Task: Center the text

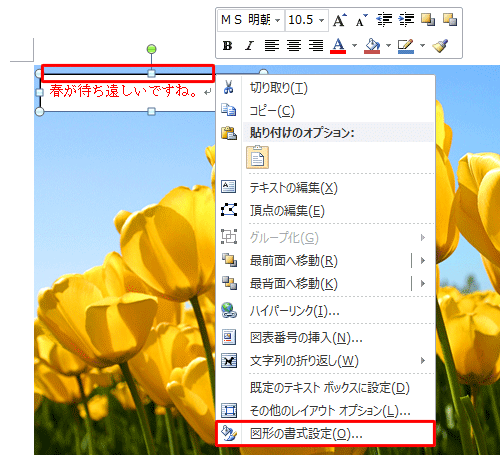Action: (x=294, y=46)
